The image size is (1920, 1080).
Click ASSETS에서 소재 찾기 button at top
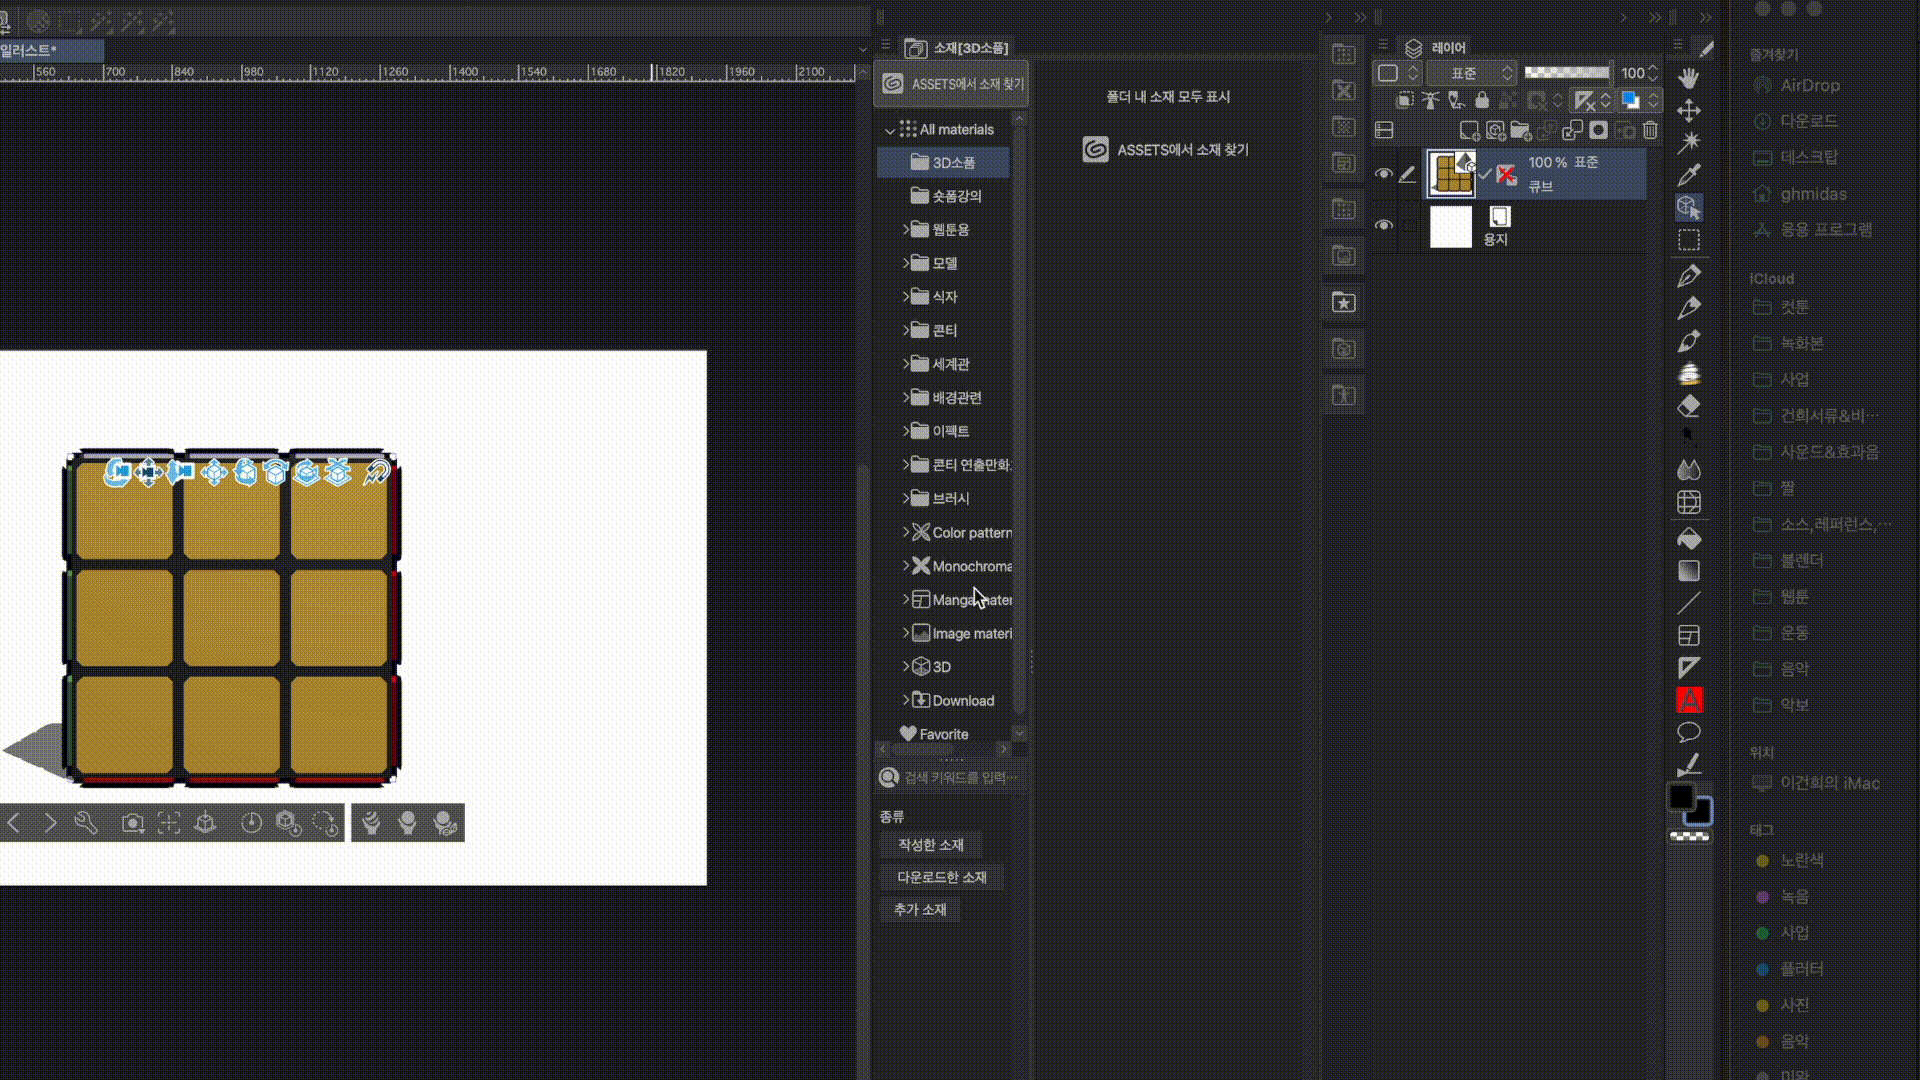tap(952, 84)
